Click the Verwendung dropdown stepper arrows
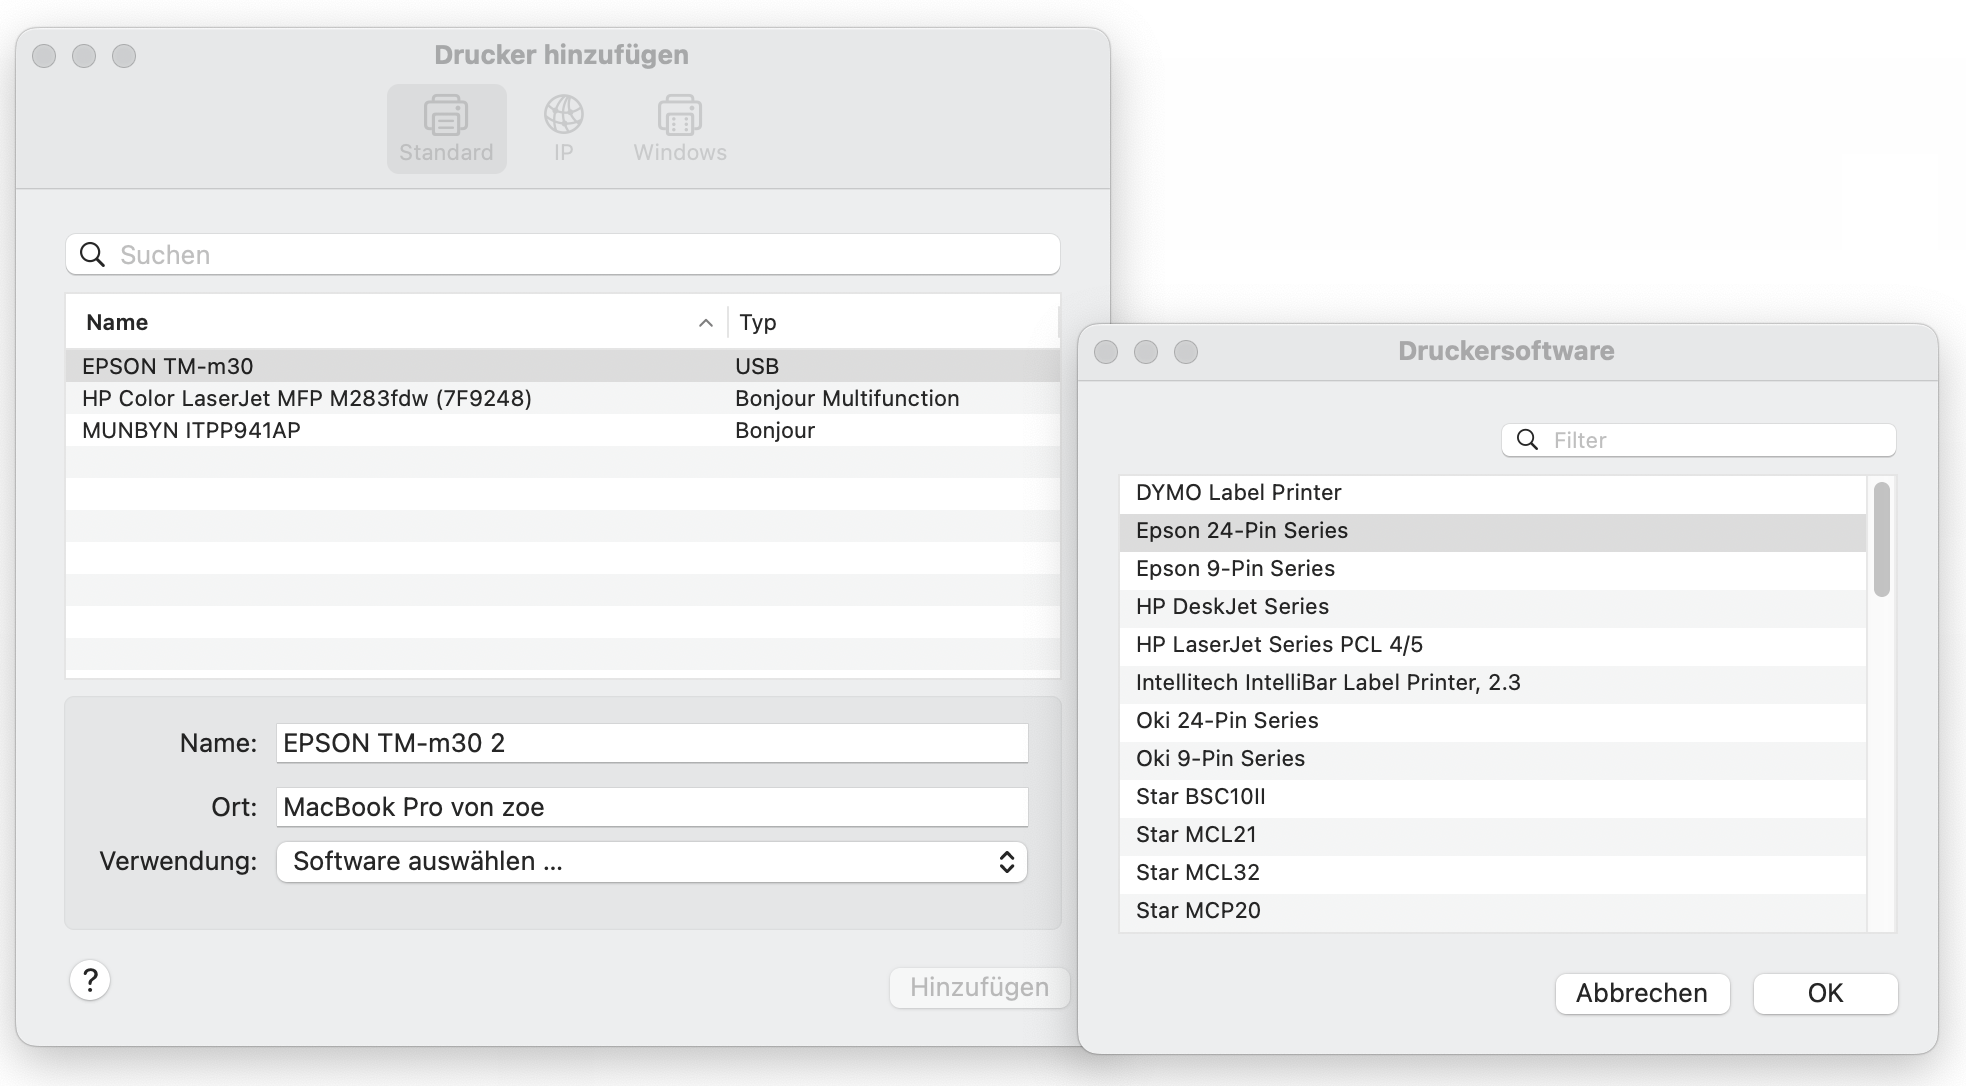Viewport: 1966px width, 1086px height. pyautogui.click(x=1007, y=862)
